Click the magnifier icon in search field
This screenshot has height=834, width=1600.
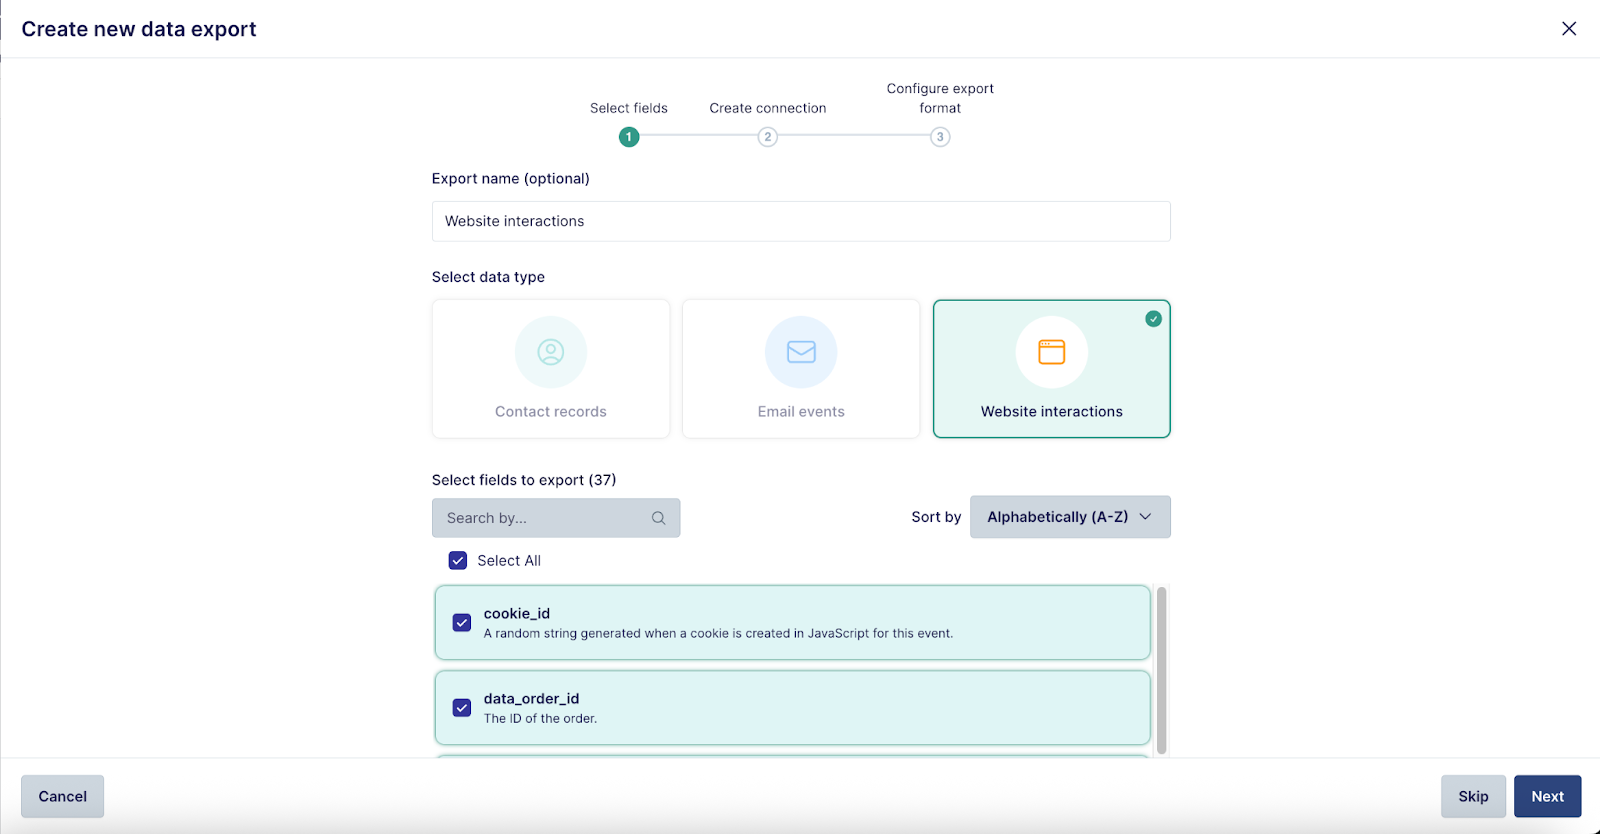tap(658, 518)
